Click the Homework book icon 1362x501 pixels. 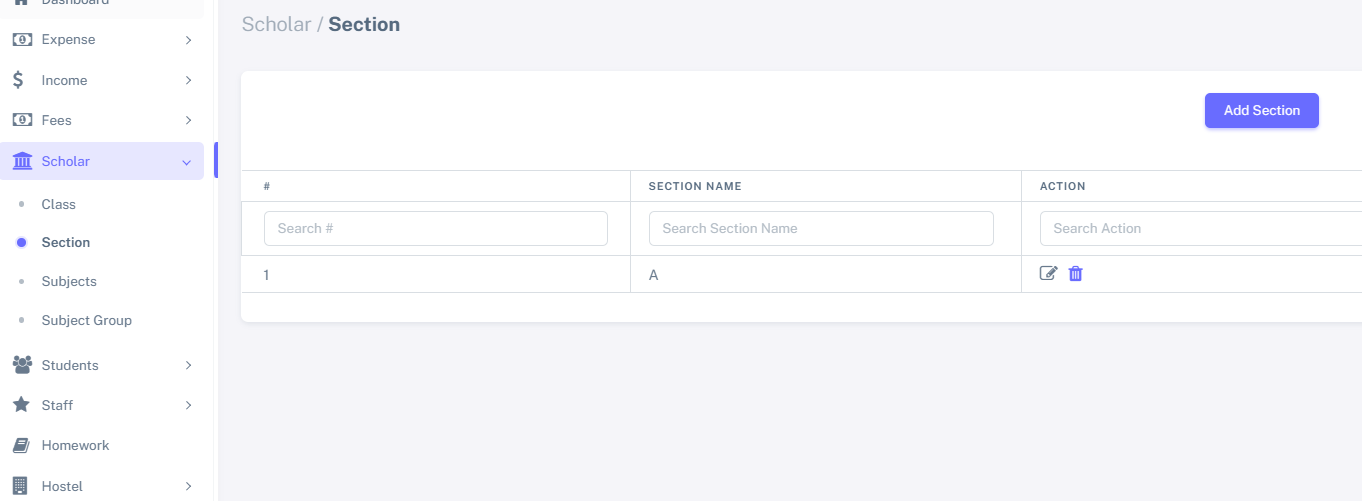tap(21, 445)
